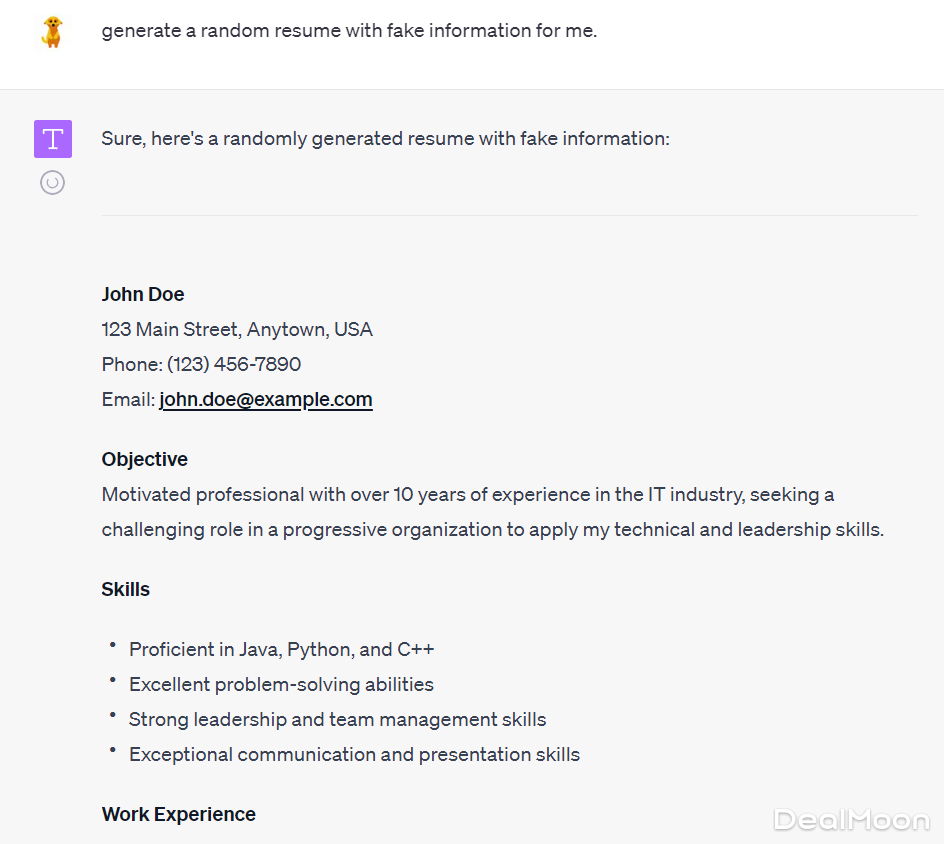Click the user prompt text about fake resume

pyautogui.click(x=348, y=31)
